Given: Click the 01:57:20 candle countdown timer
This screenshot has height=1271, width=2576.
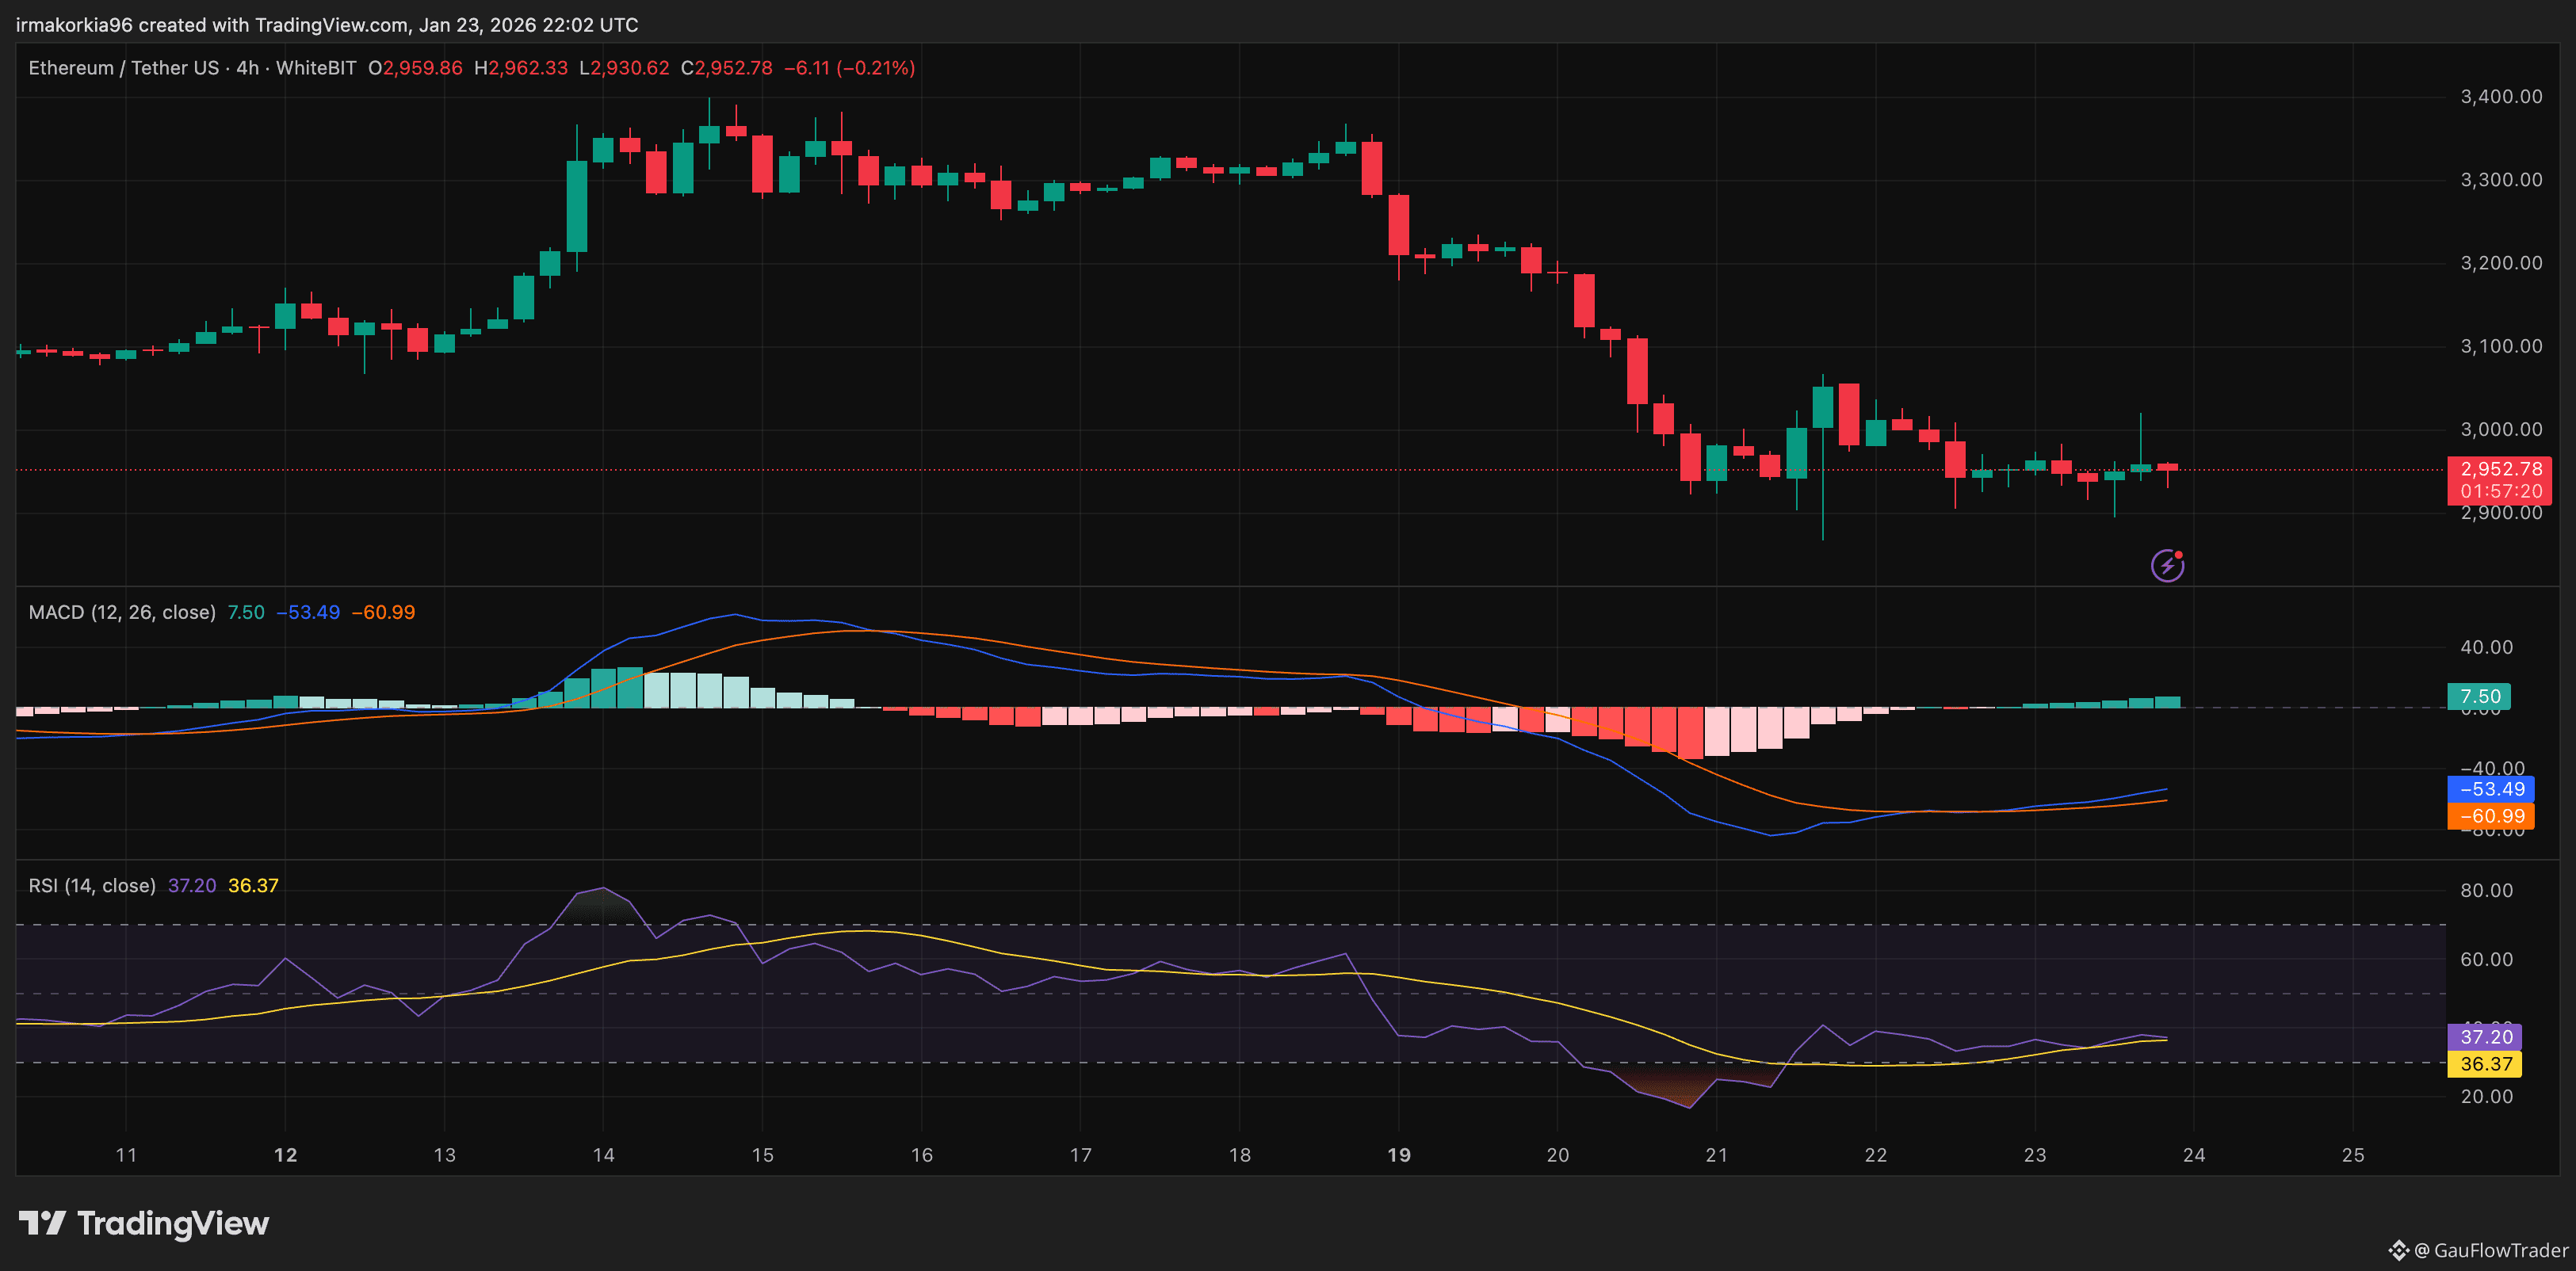Looking at the screenshot, I should pos(2501,491).
